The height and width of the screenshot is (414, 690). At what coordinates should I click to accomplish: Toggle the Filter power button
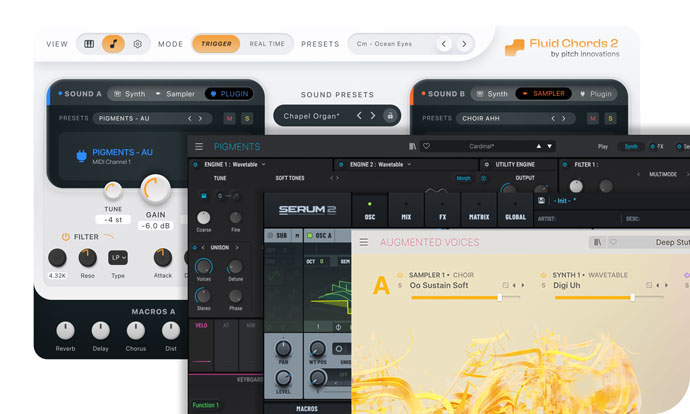(66, 237)
